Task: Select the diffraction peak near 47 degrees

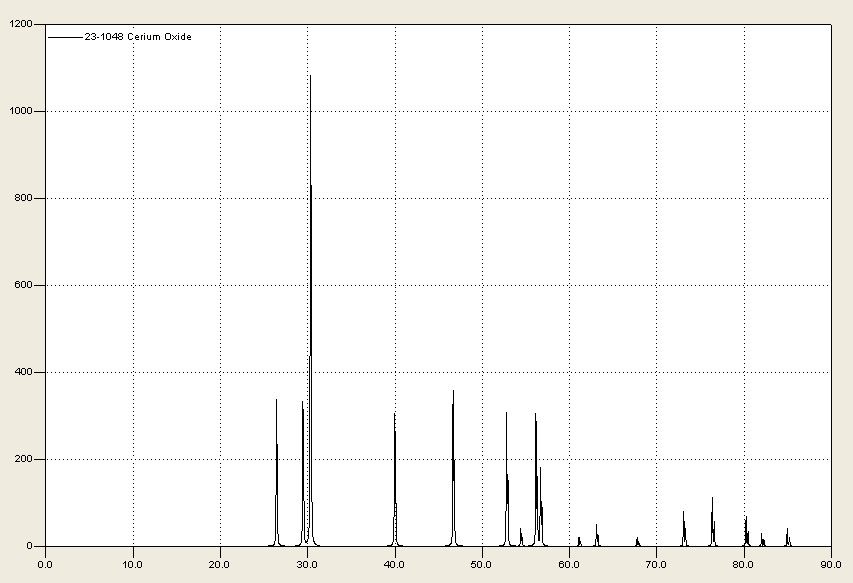Action: tap(453, 468)
